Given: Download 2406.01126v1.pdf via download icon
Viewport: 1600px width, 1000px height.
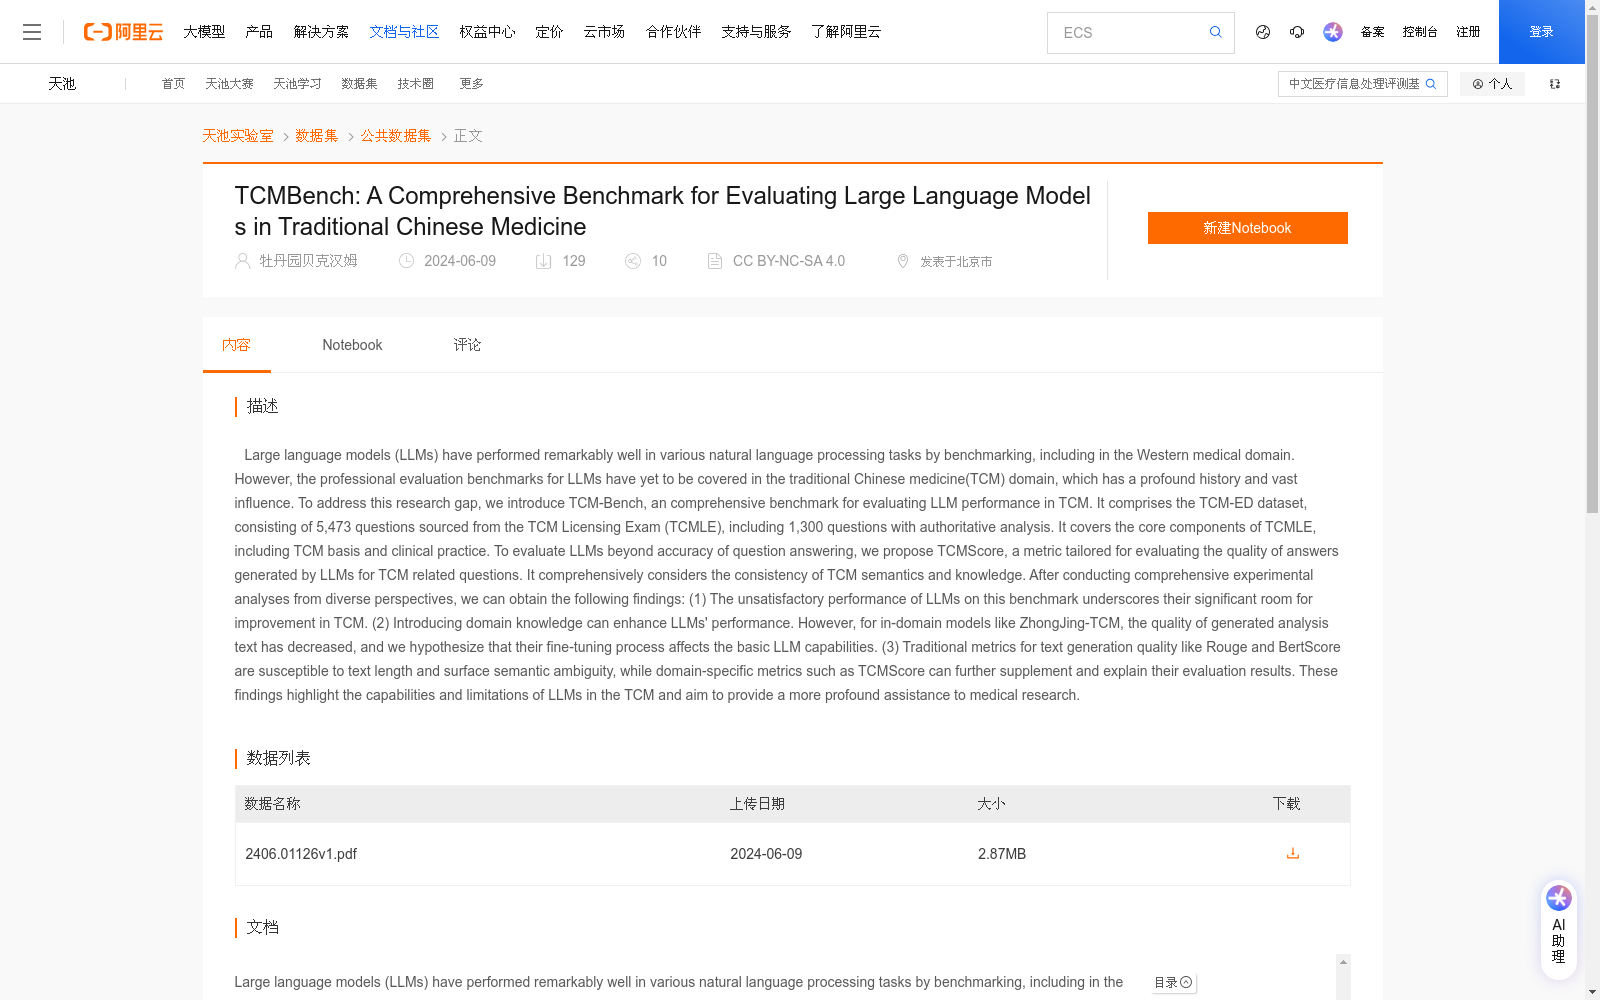Looking at the screenshot, I should click(1292, 854).
